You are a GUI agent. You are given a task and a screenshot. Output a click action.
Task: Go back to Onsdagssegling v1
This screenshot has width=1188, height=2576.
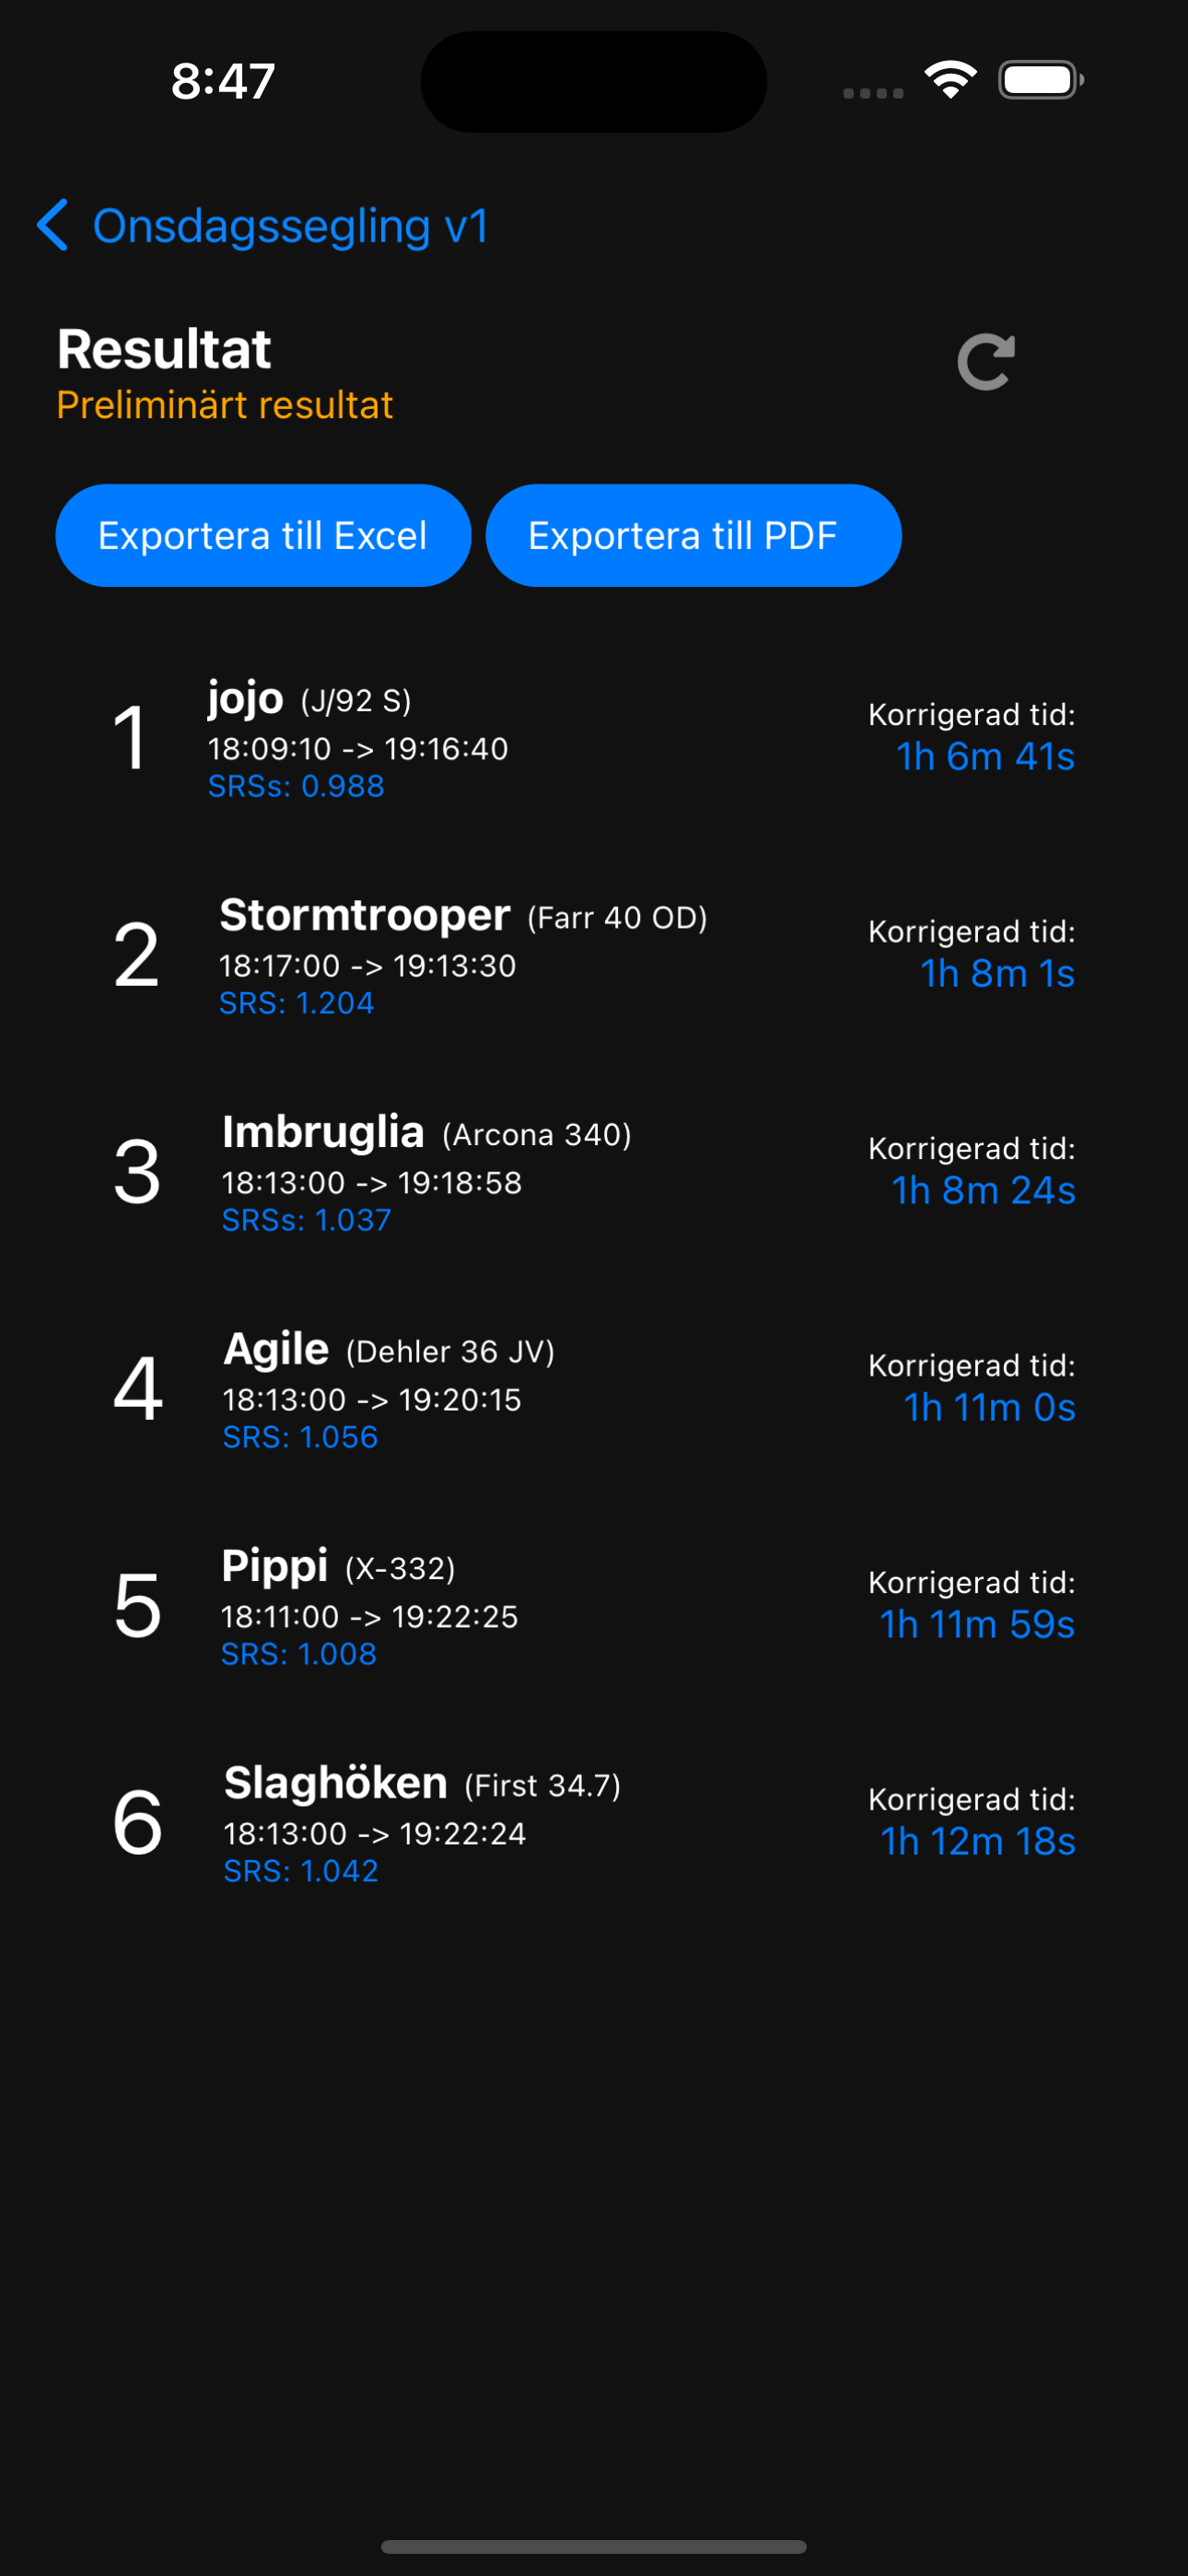(x=290, y=226)
